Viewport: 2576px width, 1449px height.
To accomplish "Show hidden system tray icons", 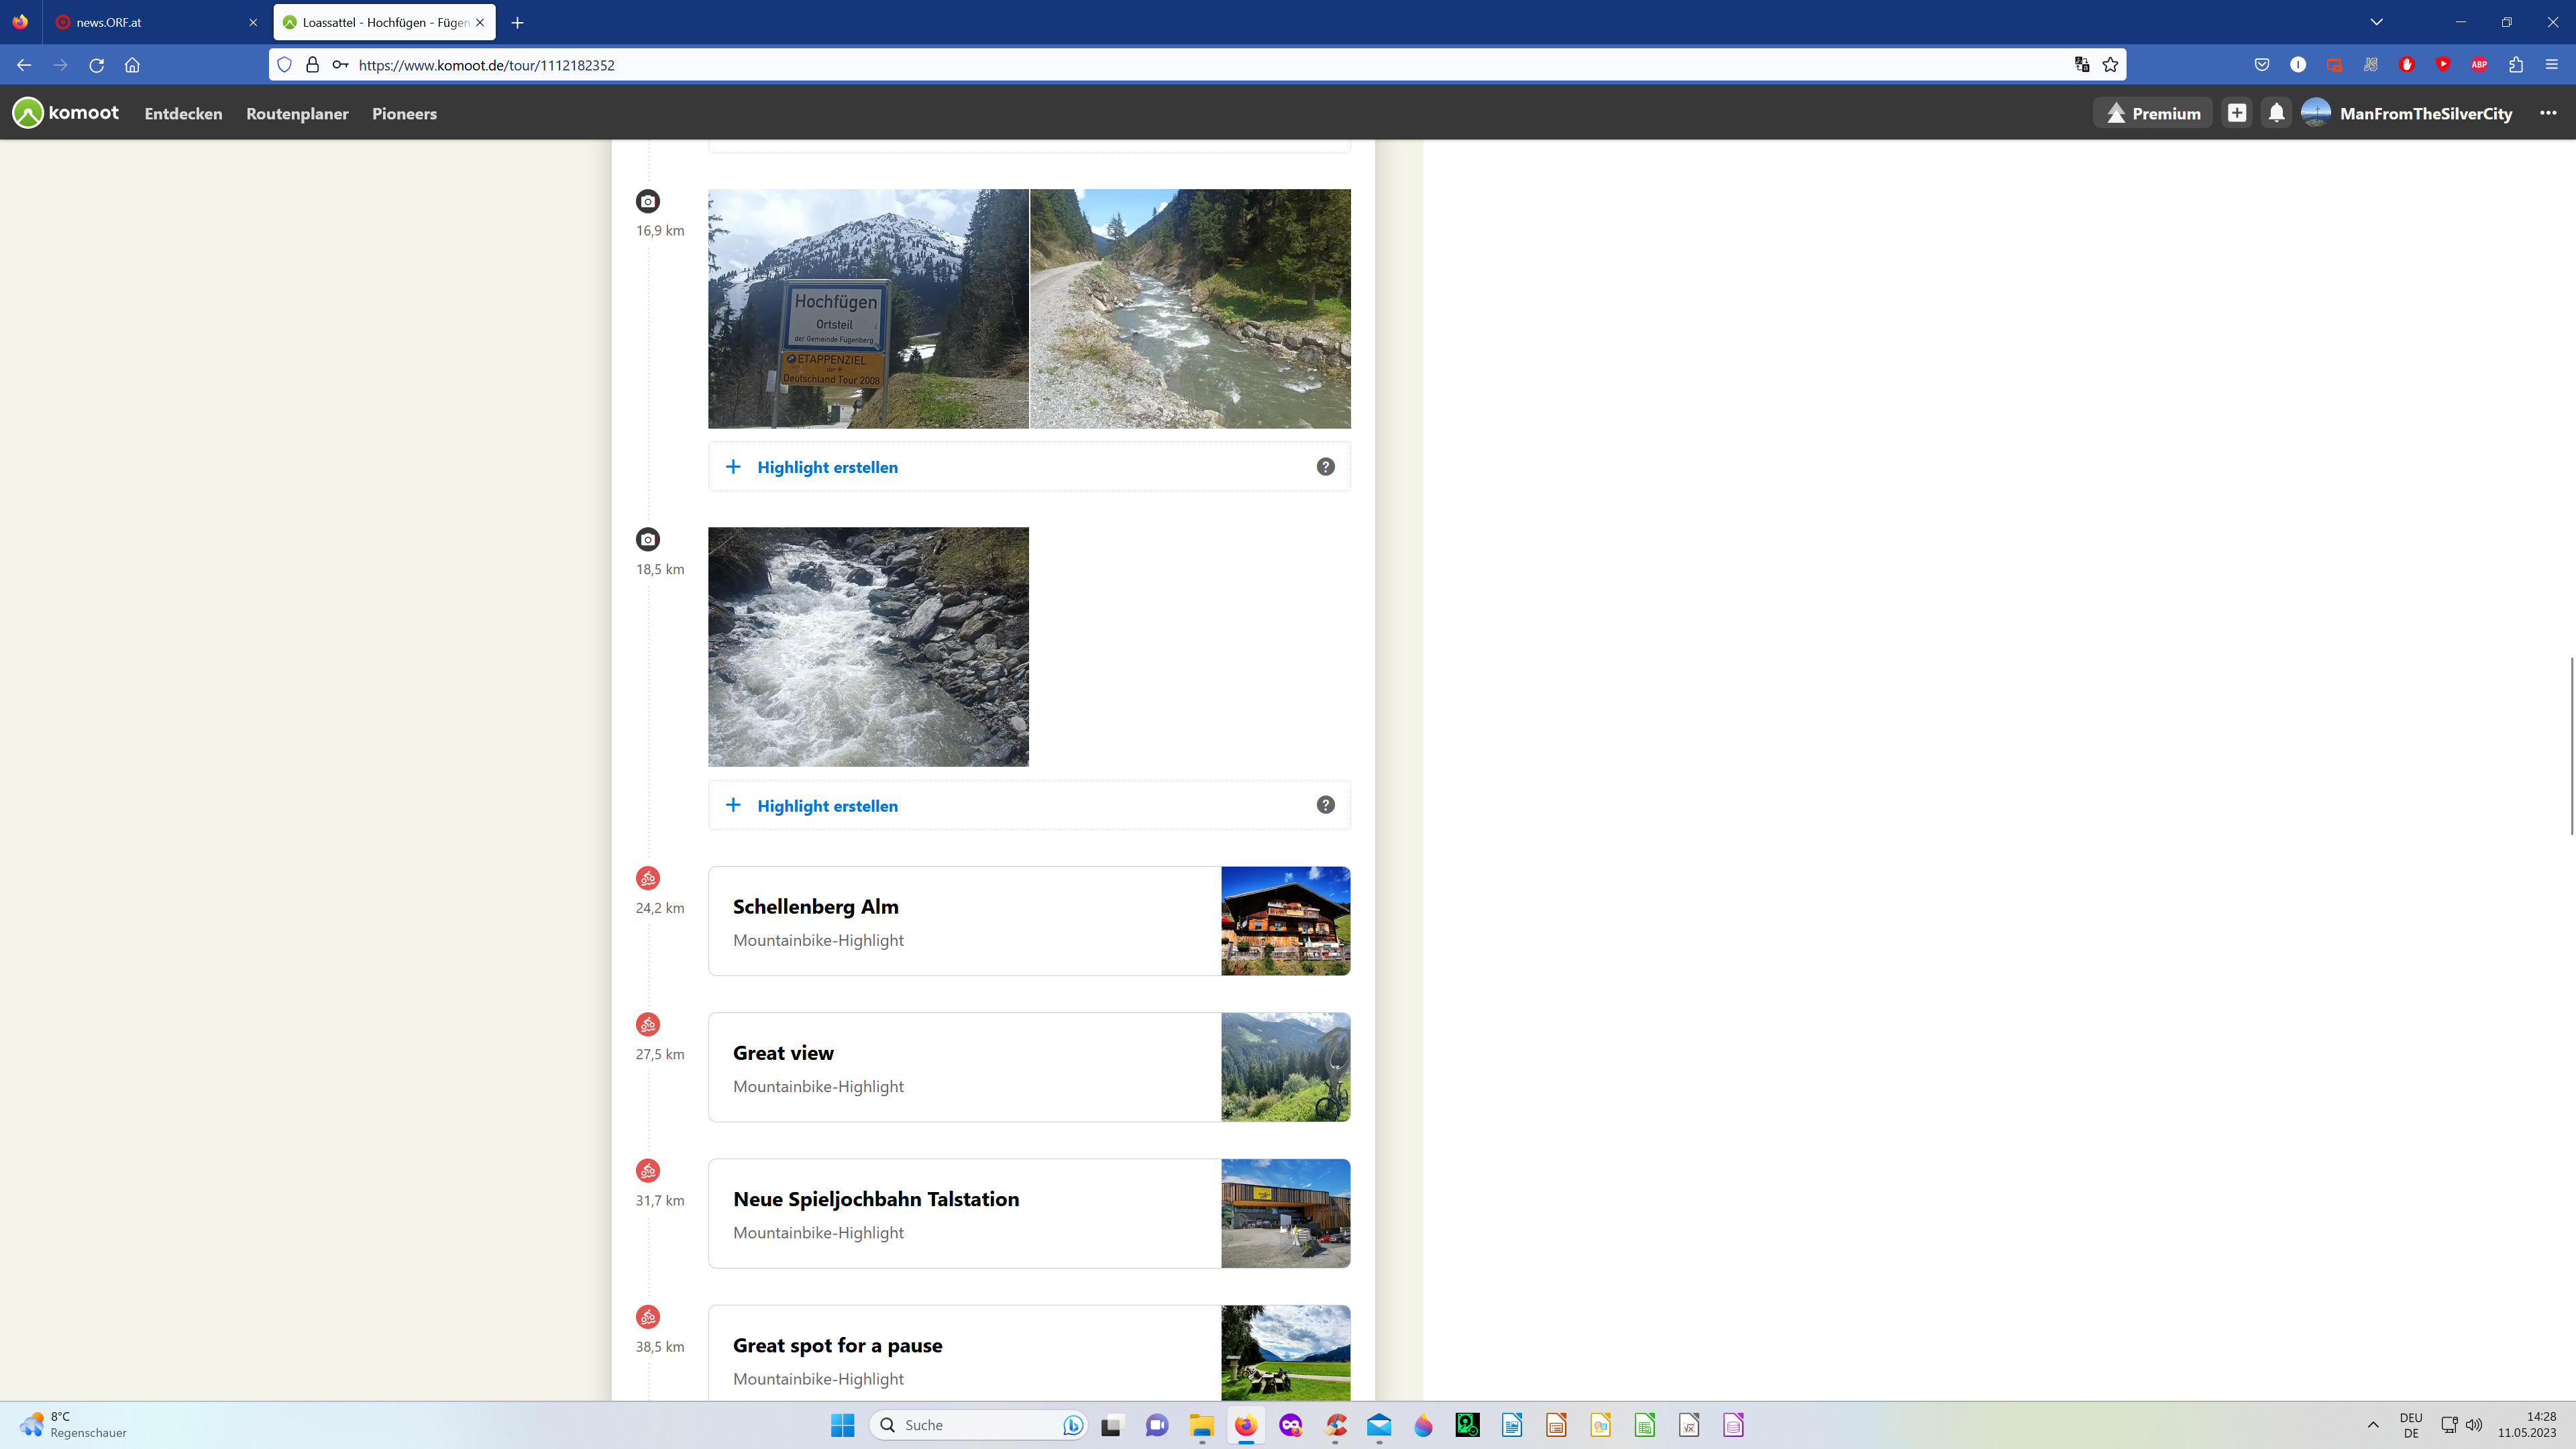I will pos(2373,1425).
